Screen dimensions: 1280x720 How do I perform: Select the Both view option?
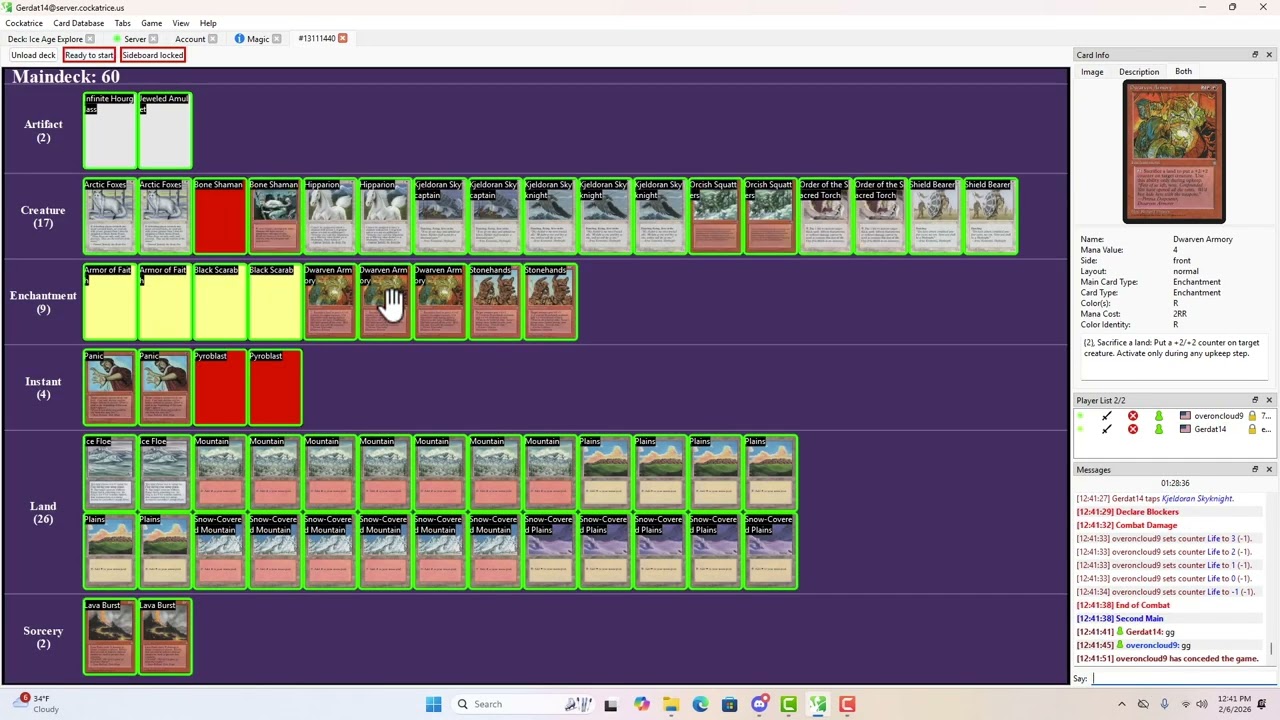pyautogui.click(x=1183, y=72)
